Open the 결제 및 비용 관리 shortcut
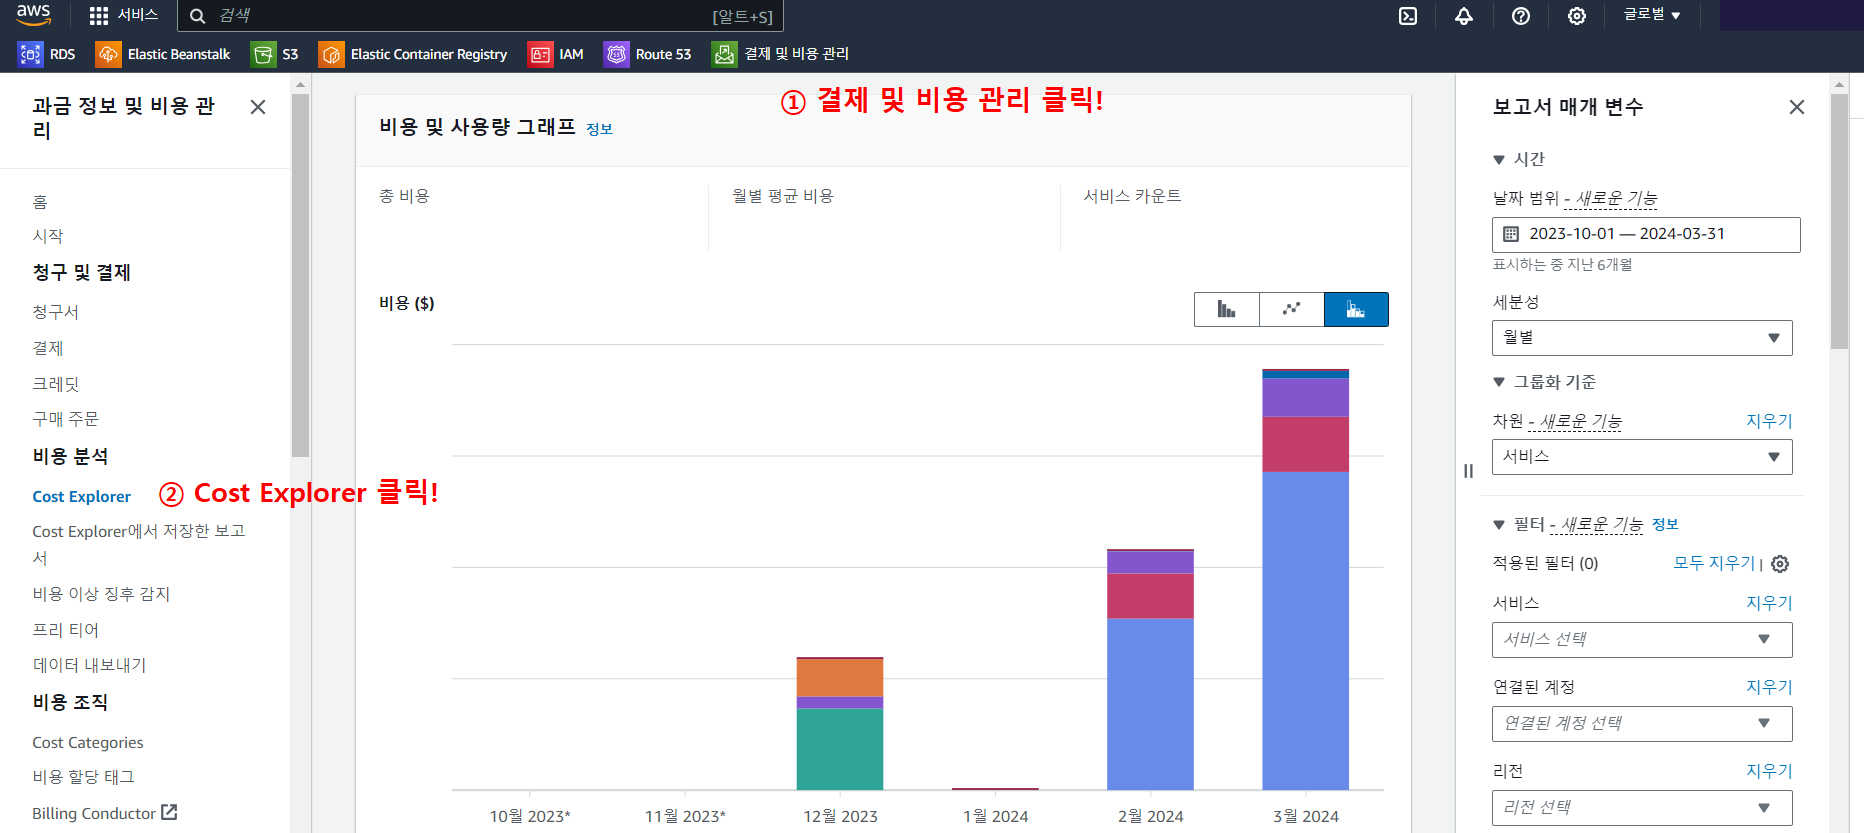 (781, 54)
